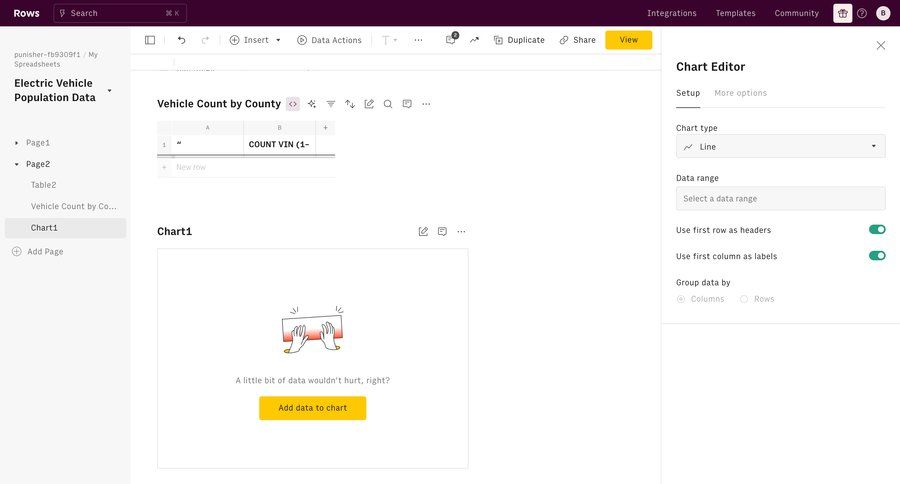900x484 pixels.
Task: Select the Rows radio option
Action: click(744, 299)
